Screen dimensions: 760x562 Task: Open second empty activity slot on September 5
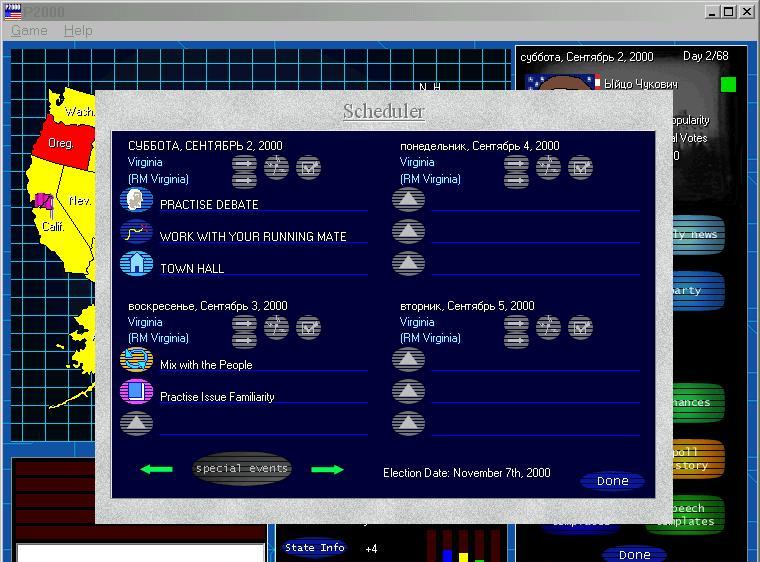[x=408, y=393]
